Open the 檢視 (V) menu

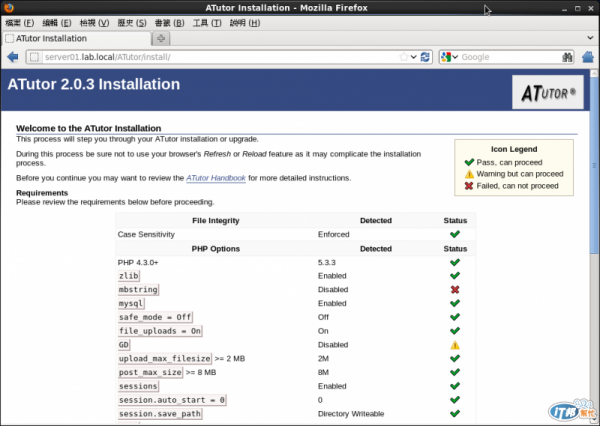[94, 23]
